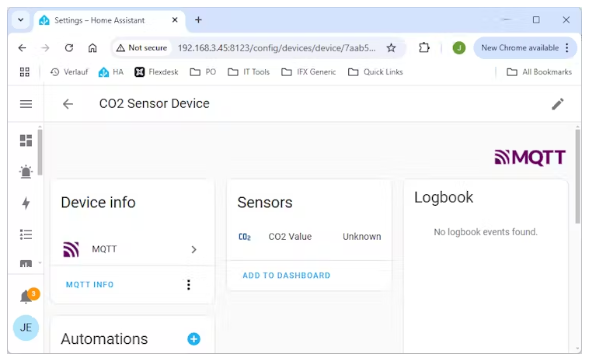The height and width of the screenshot is (360, 591).
Task: Open the three-dot menu beside MQTT INFO
Action: [188, 285]
